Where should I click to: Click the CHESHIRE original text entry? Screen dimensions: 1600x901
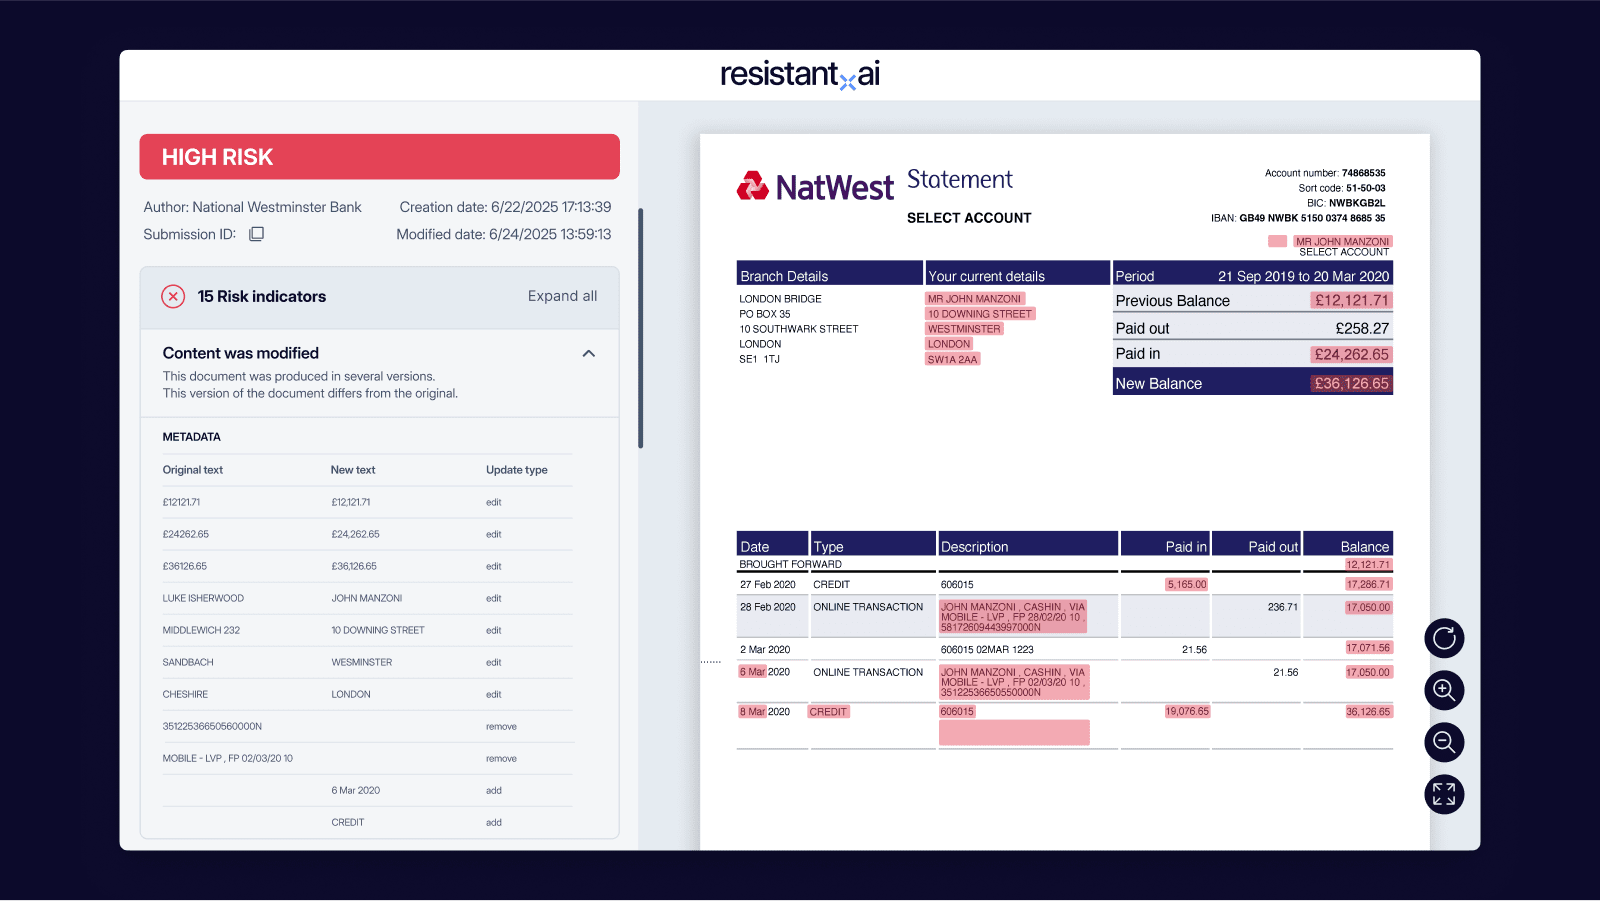tap(186, 694)
